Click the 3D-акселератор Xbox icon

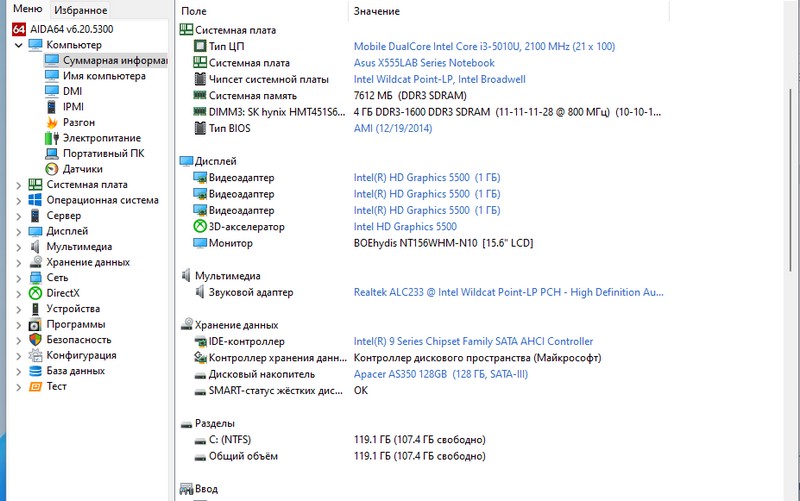pos(200,226)
